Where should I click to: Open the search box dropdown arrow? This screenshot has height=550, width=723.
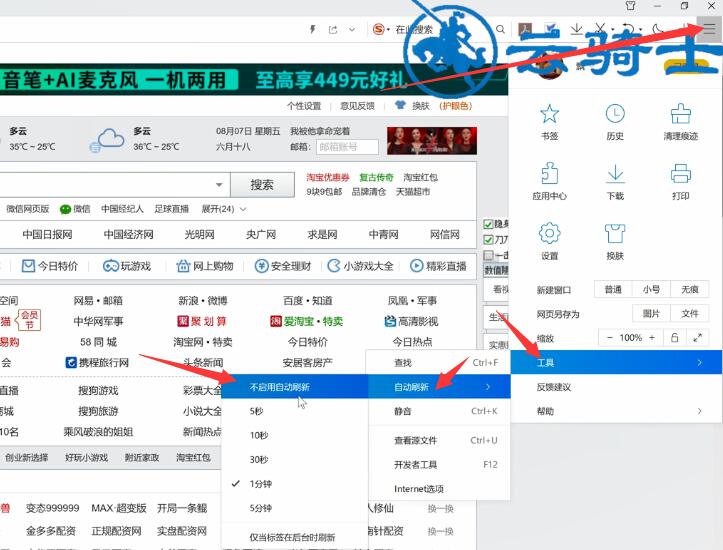pyautogui.click(x=219, y=185)
